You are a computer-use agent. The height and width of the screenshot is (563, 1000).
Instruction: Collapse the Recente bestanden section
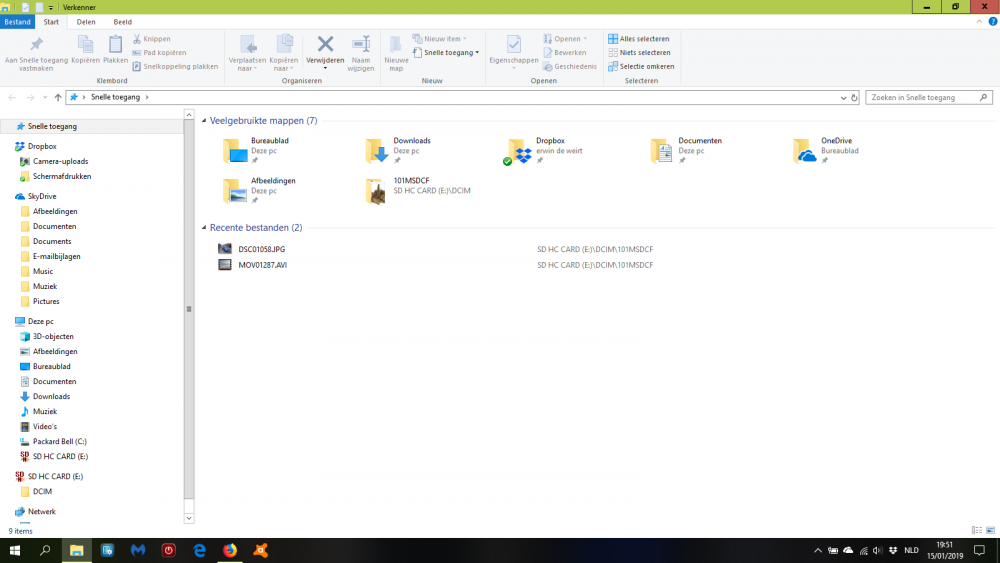pyautogui.click(x=205, y=228)
